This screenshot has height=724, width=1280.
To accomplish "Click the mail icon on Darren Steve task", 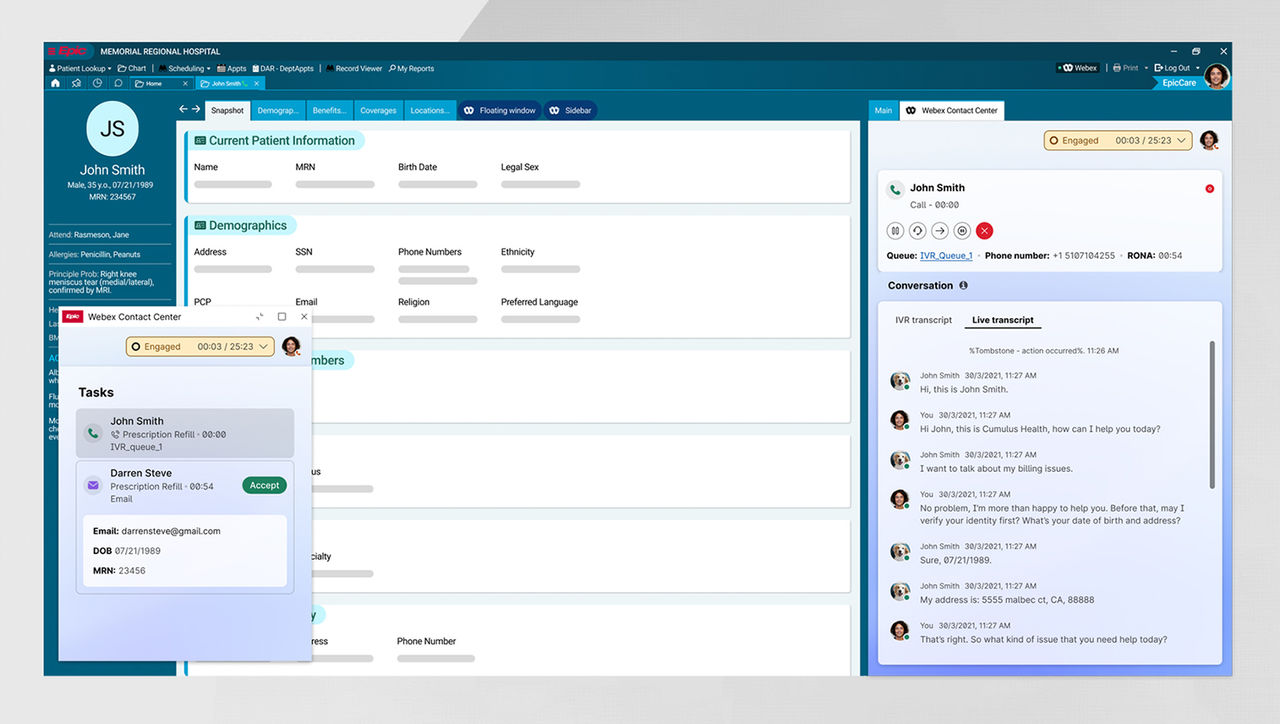I will (93, 485).
